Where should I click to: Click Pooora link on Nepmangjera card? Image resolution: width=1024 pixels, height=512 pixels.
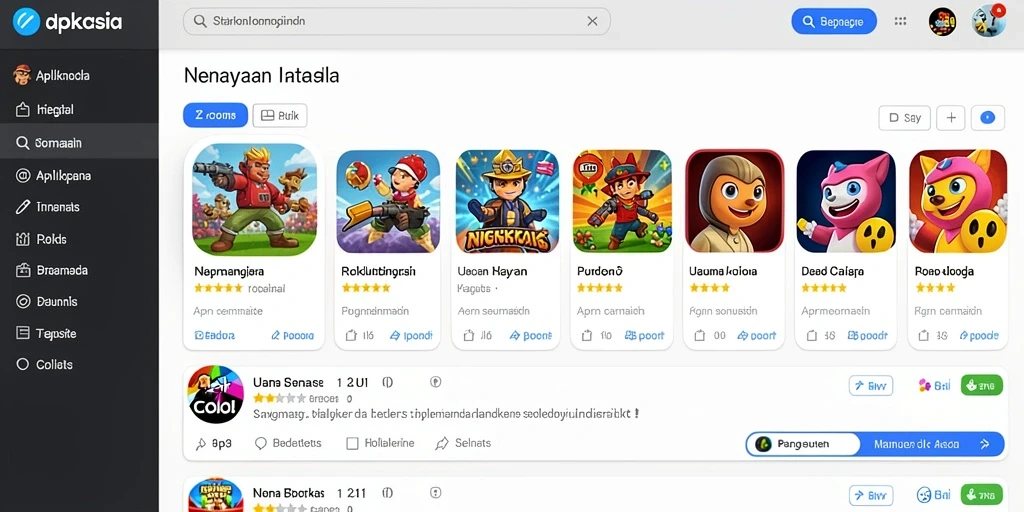pyautogui.click(x=293, y=336)
